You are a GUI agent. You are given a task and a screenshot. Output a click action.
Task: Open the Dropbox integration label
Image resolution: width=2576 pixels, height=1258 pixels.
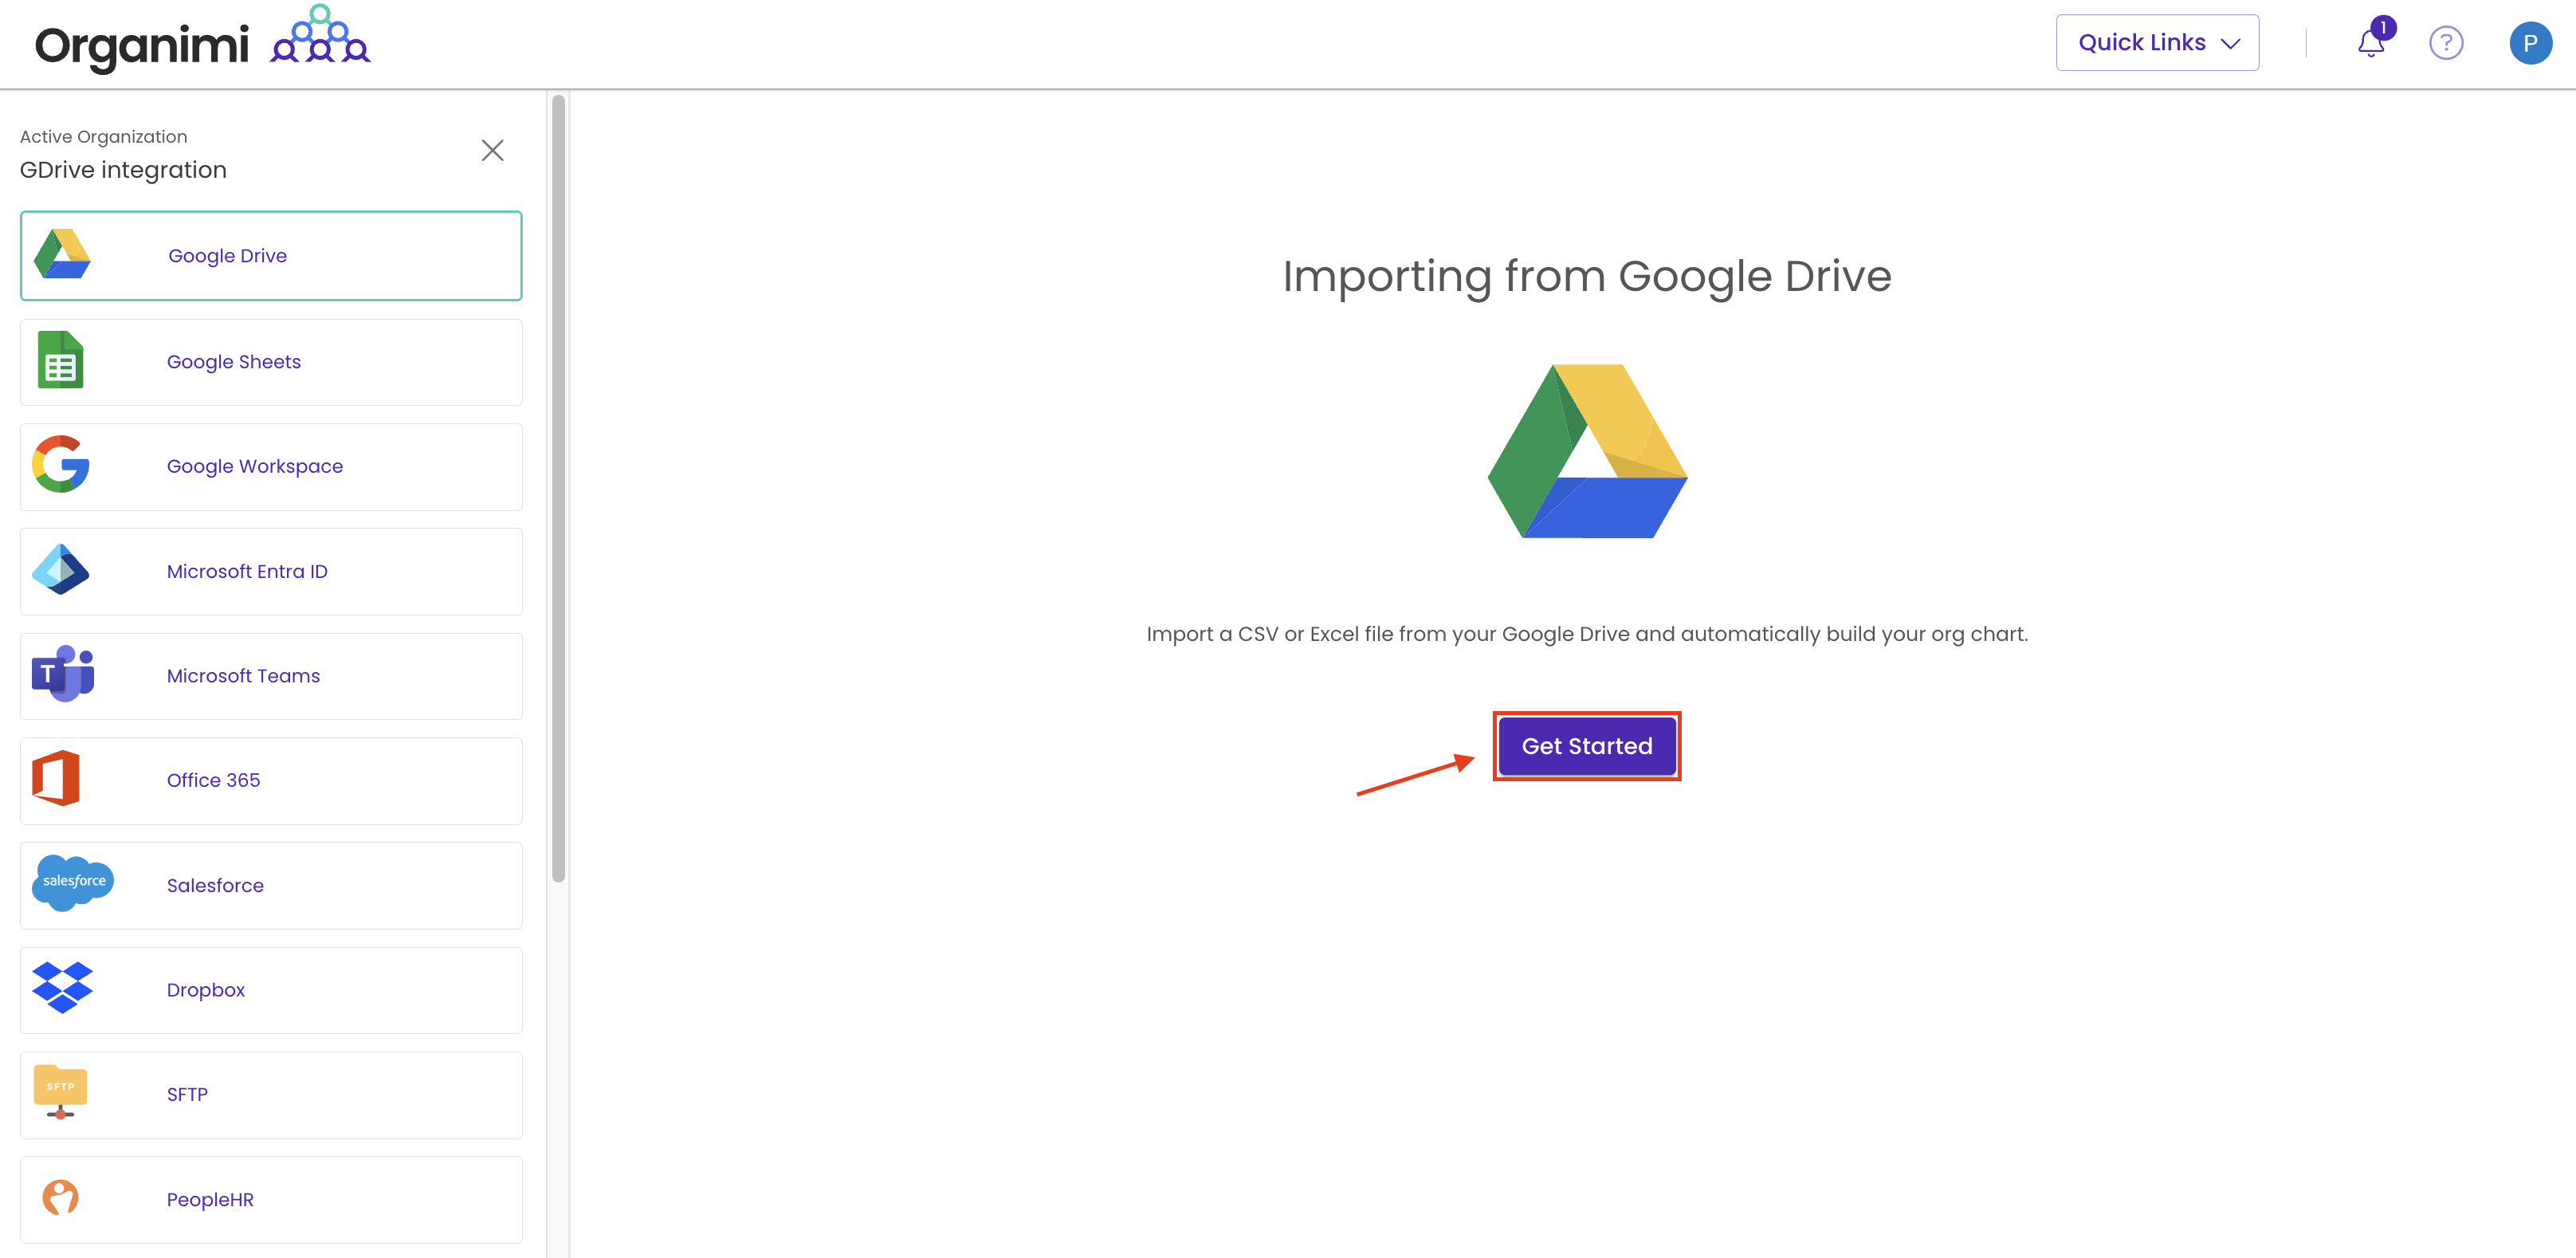206,990
